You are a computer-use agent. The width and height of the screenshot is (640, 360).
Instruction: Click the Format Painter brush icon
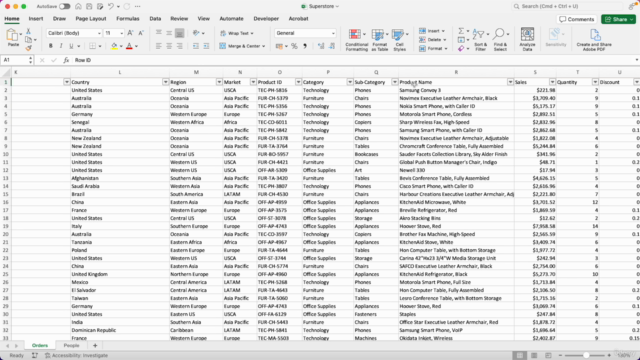(x=28, y=48)
